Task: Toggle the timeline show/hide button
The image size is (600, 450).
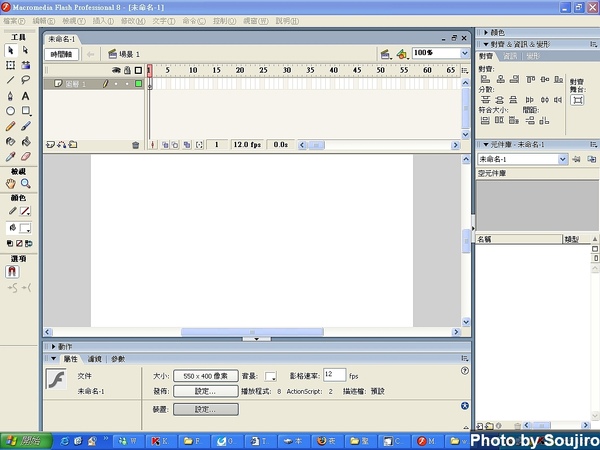Action: pos(62,54)
